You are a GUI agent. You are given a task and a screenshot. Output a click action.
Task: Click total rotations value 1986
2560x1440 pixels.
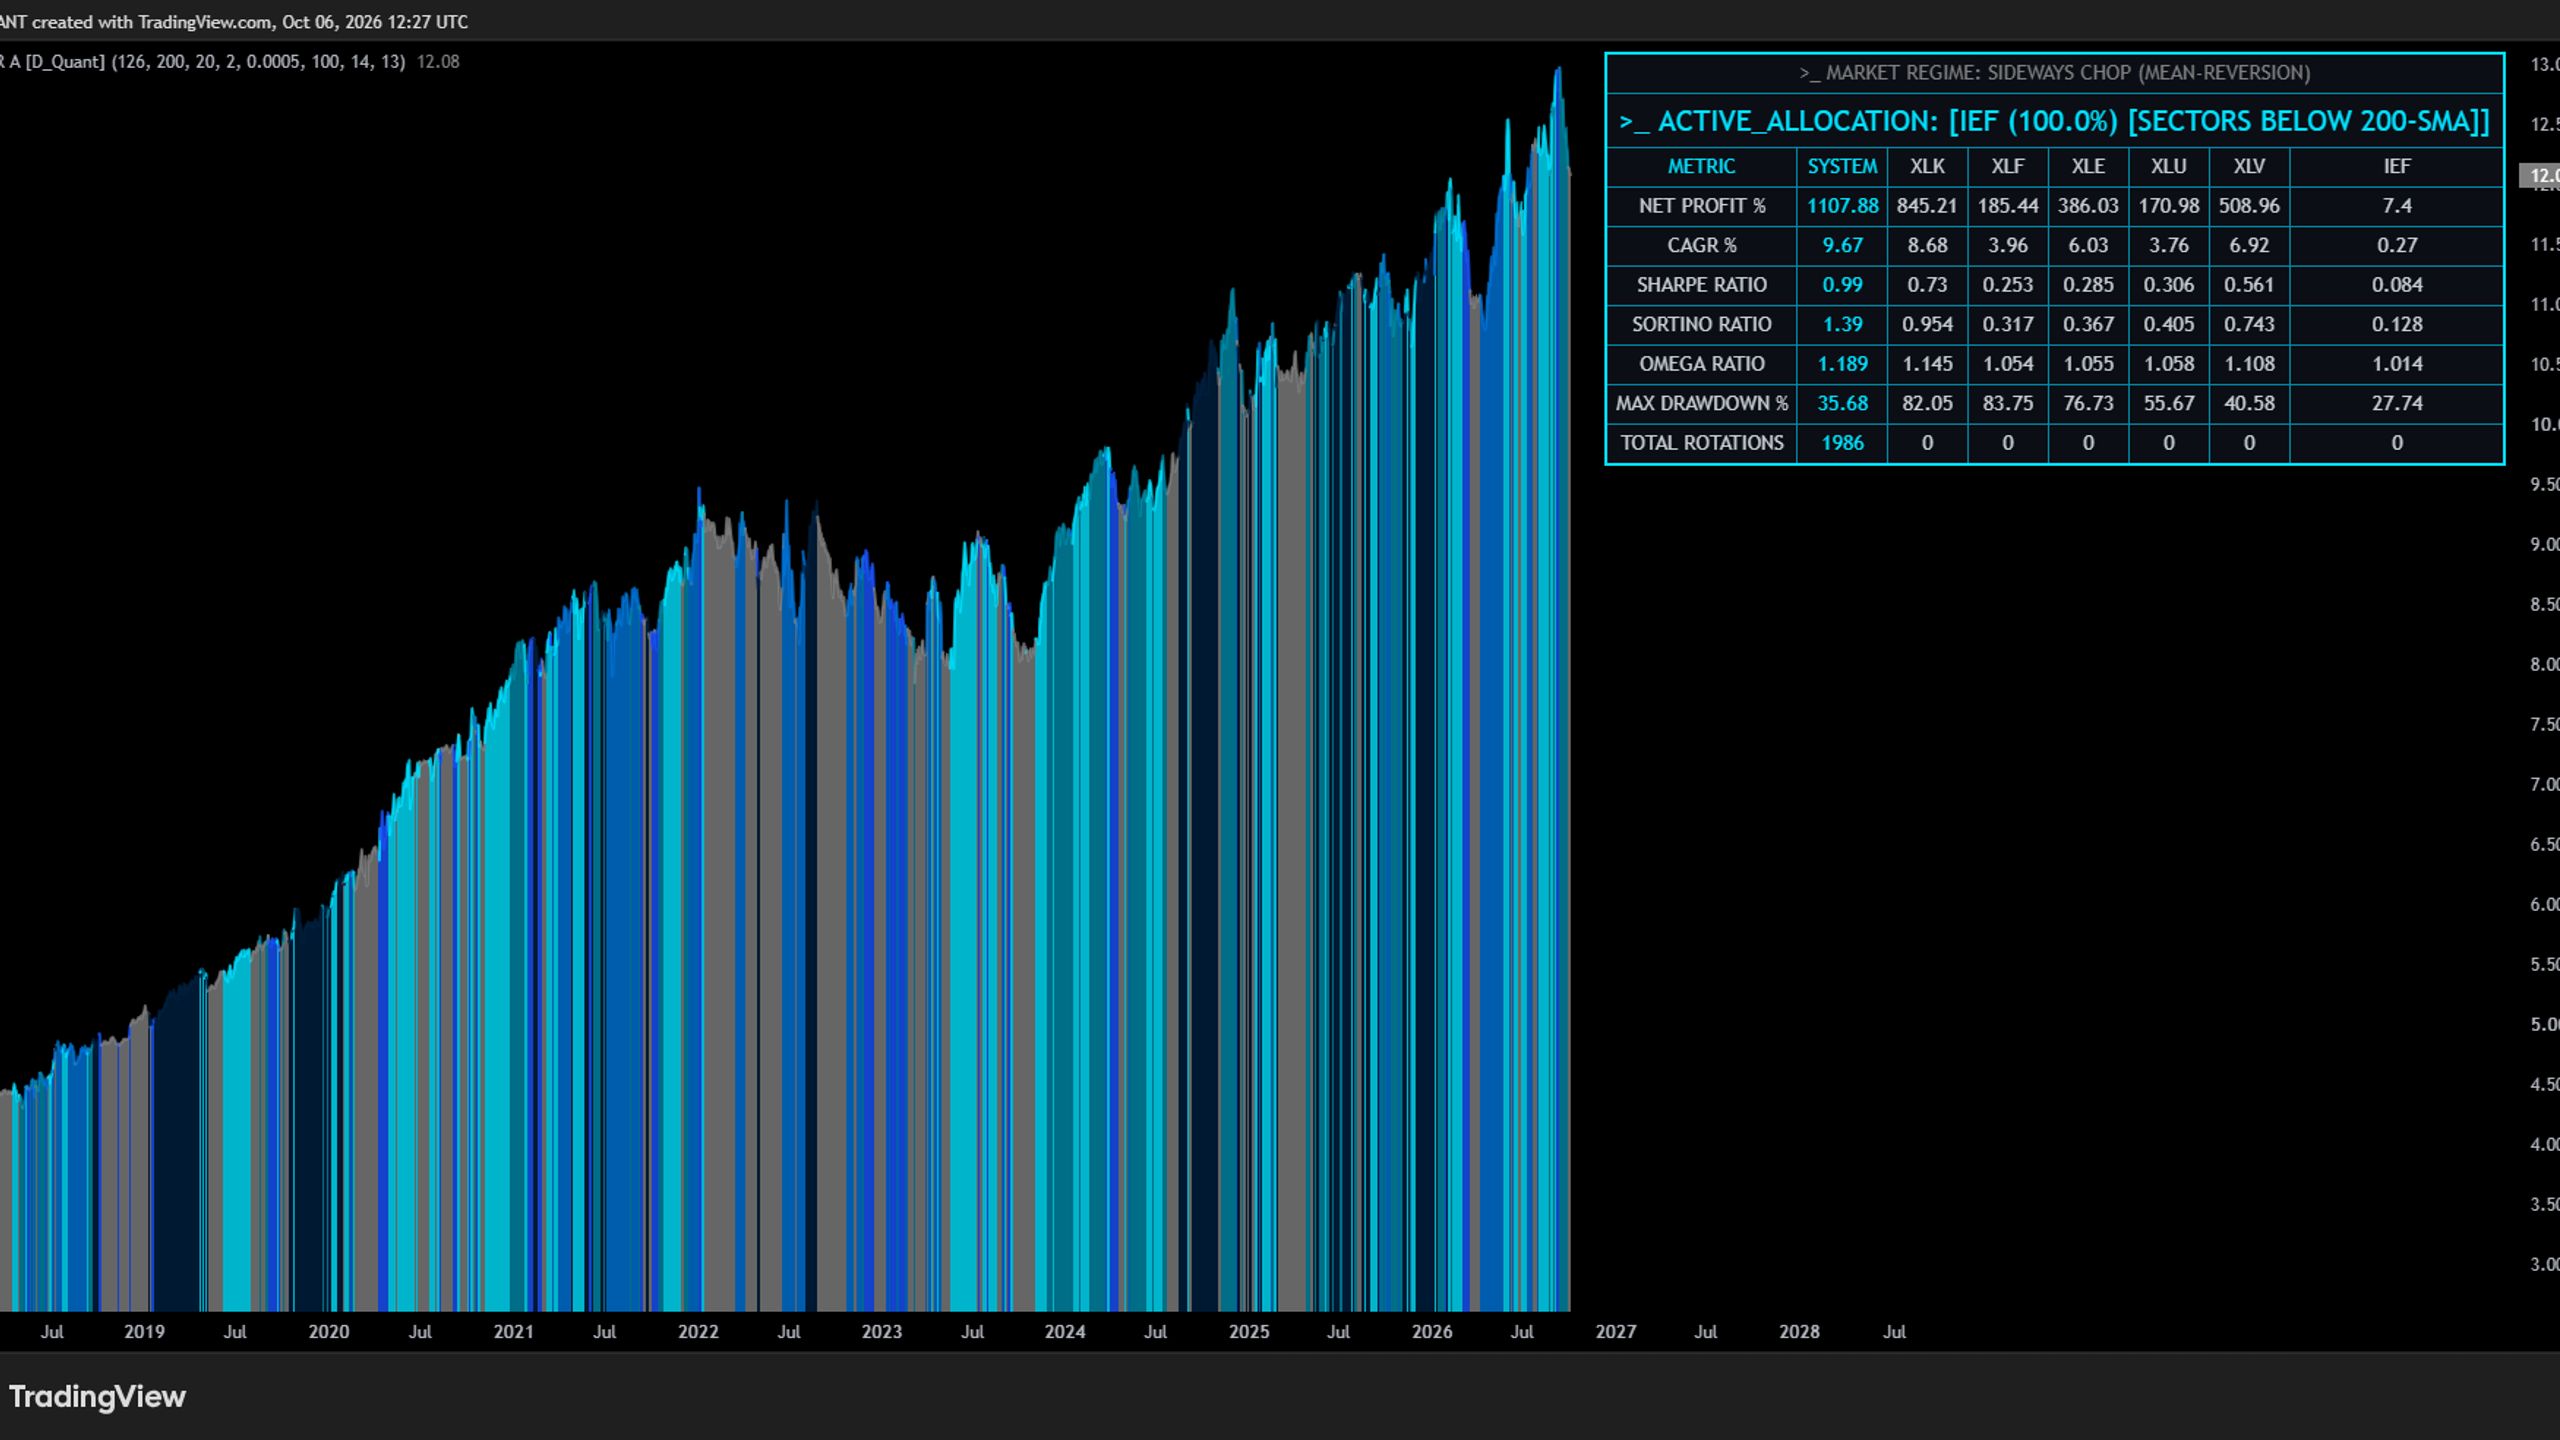coord(1842,443)
